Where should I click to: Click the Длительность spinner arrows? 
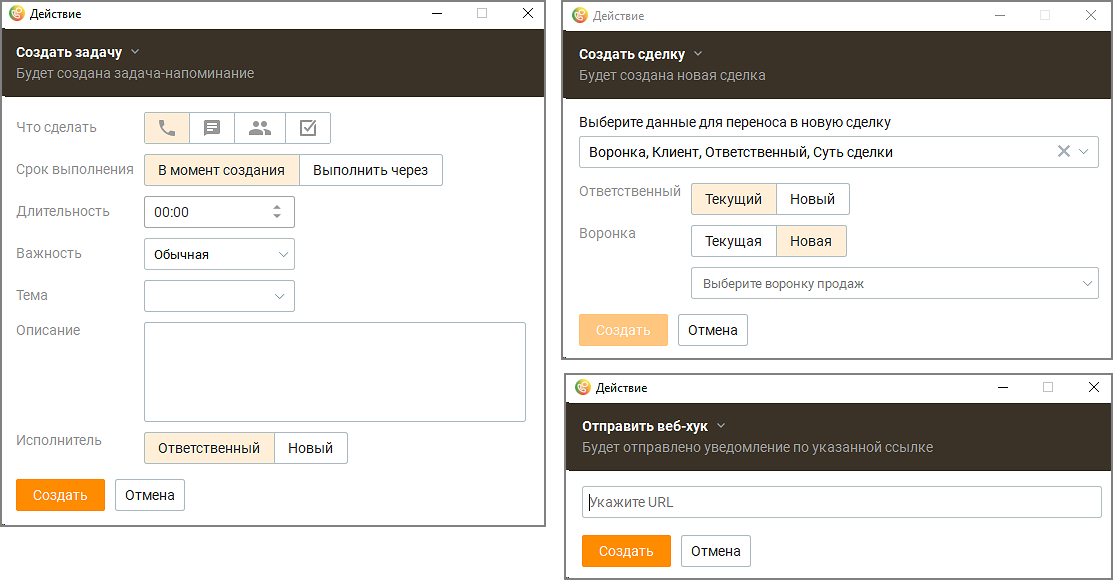point(277,211)
